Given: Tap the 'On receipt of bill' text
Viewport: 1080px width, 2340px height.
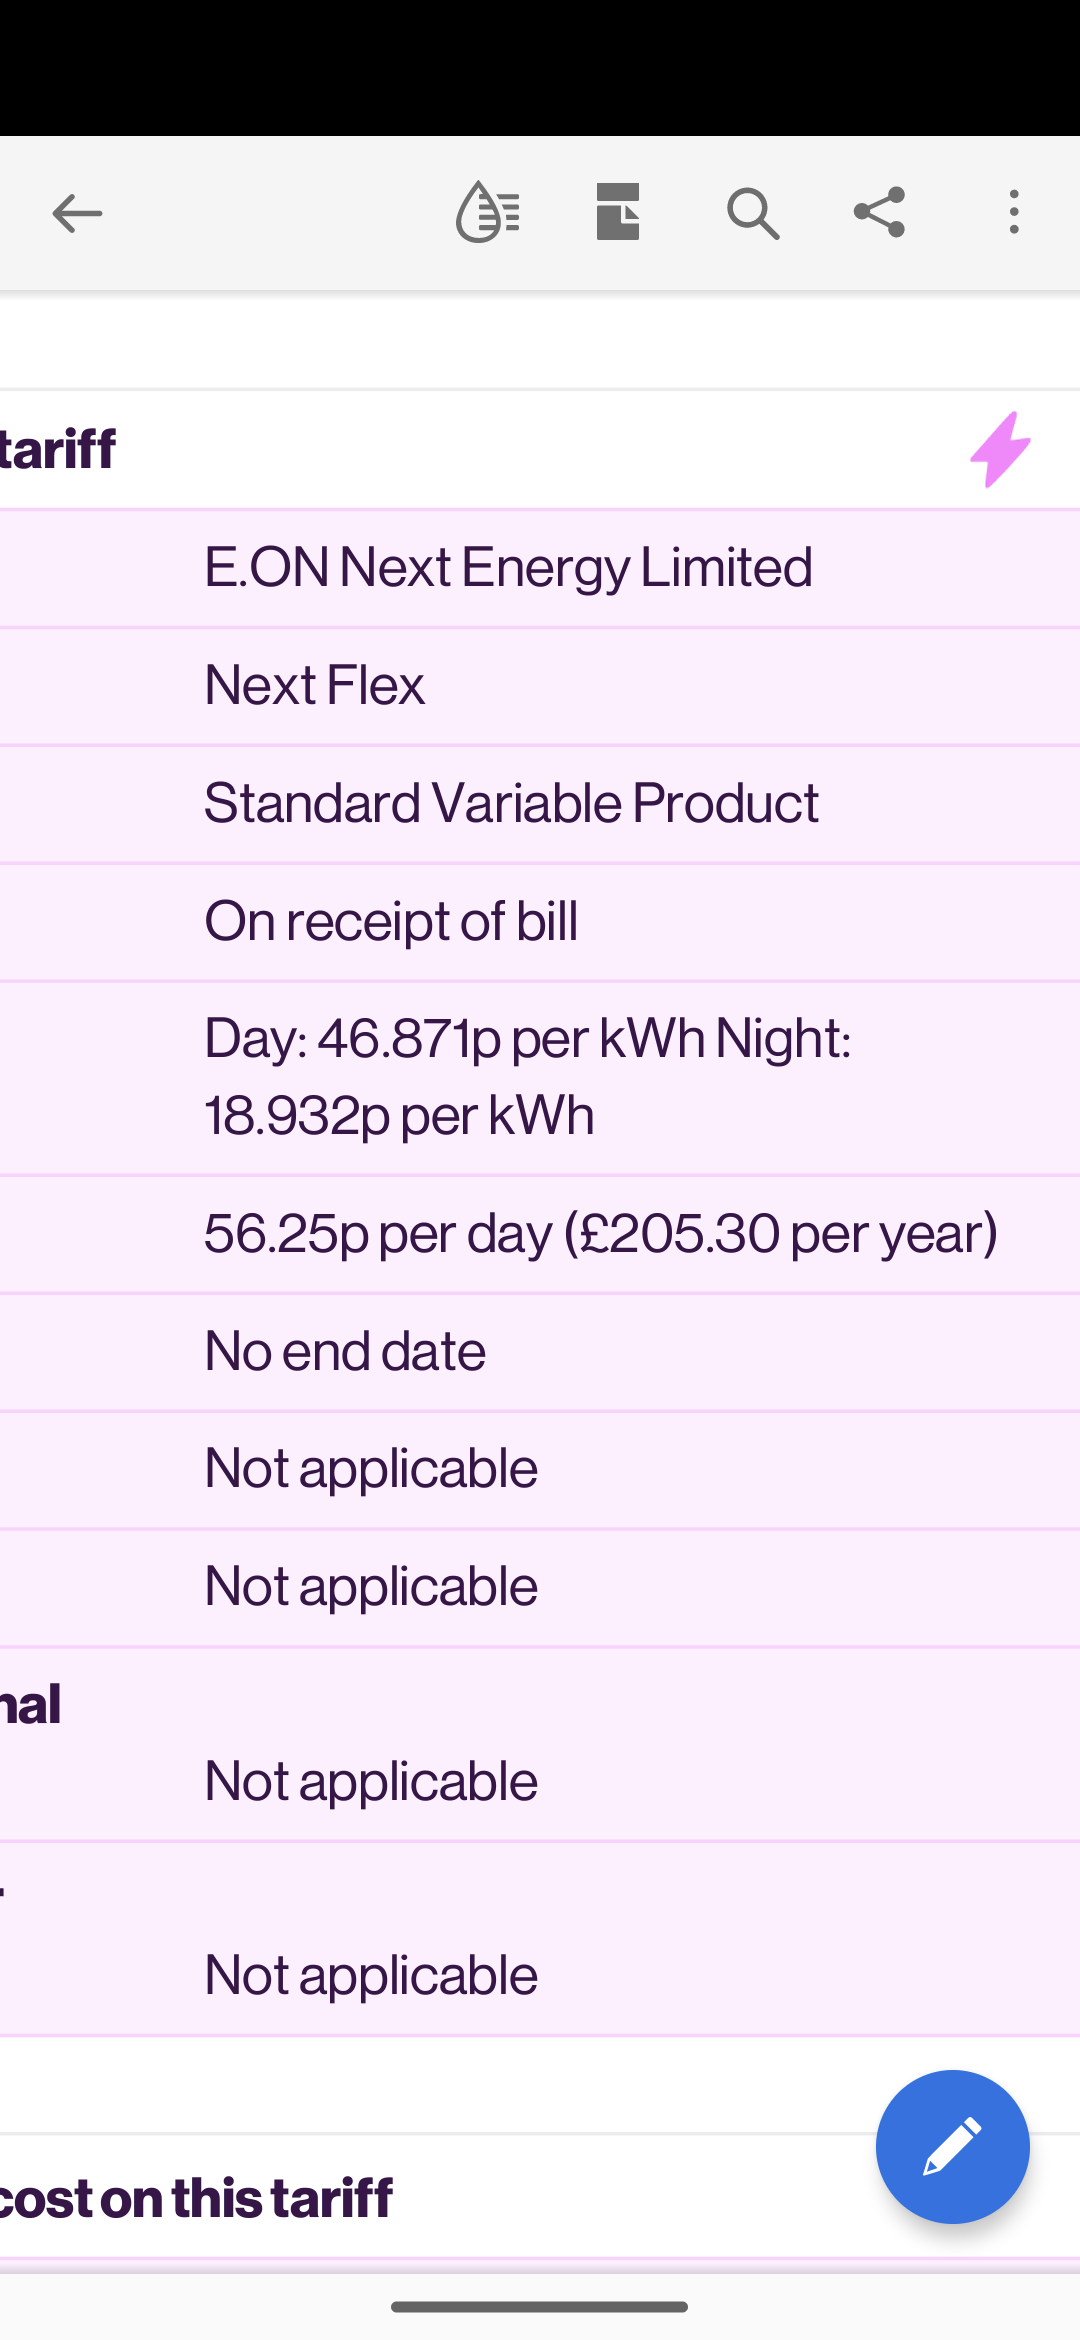Looking at the screenshot, I should point(391,921).
